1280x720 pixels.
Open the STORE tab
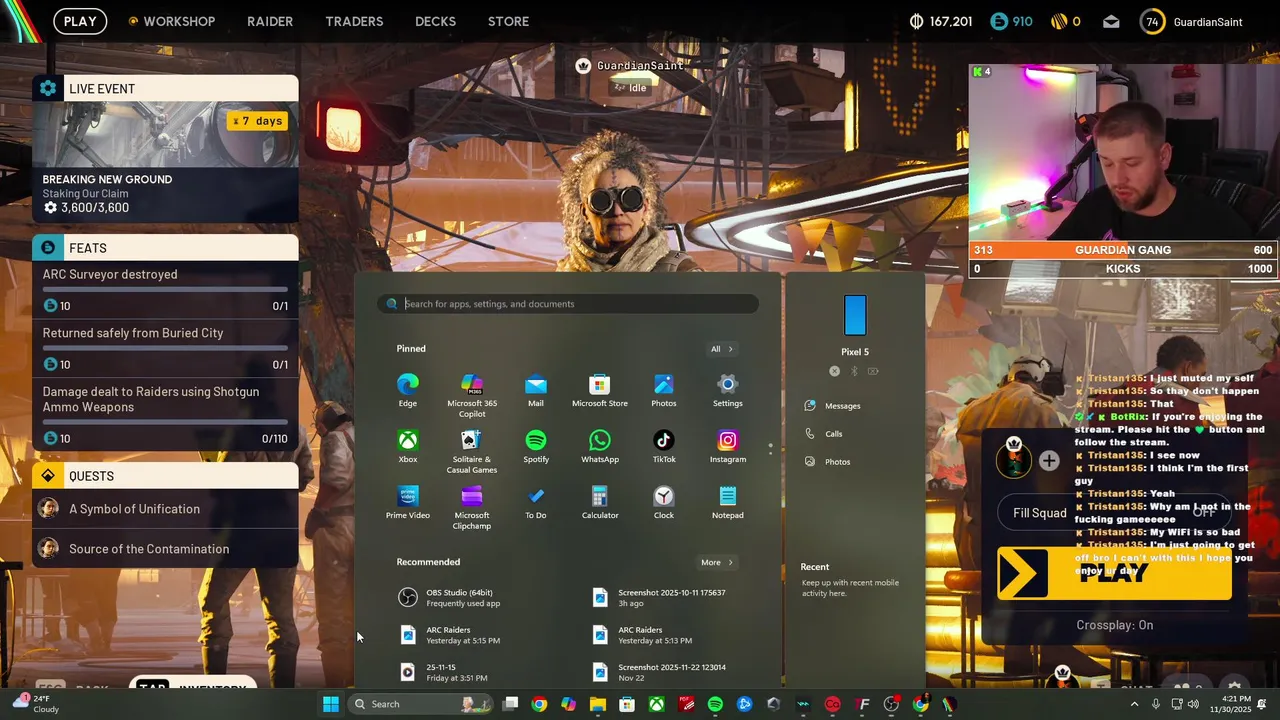pyautogui.click(x=508, y=21)
